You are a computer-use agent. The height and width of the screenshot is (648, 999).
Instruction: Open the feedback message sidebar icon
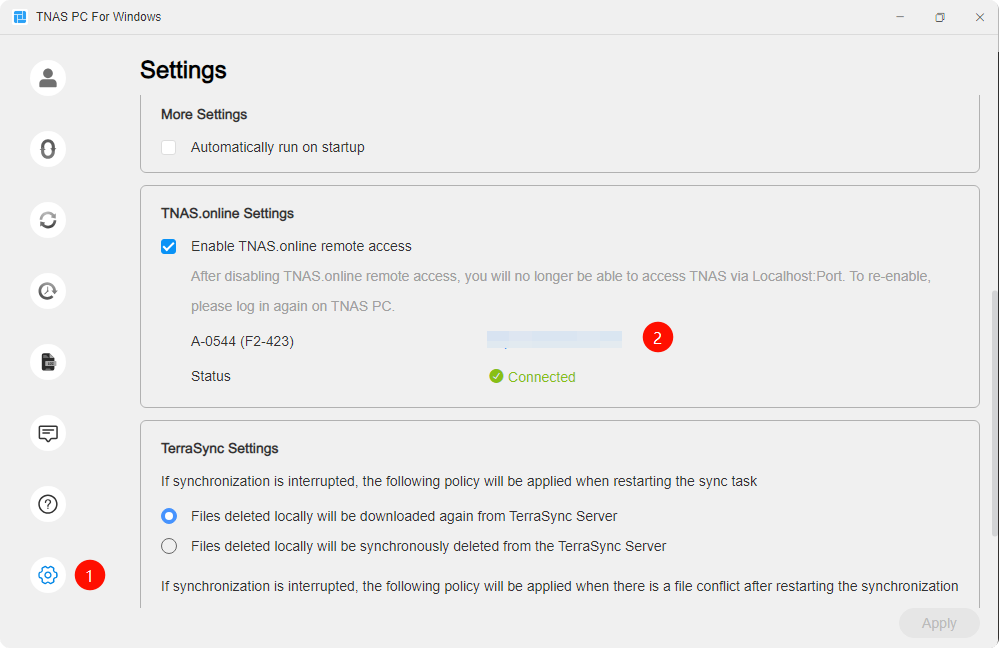48,433
